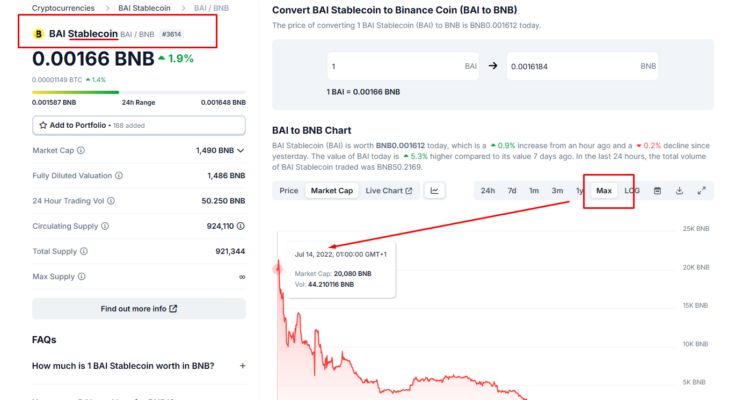Download chart data via download icon
The image size is (735, 400).
click(679, 190)
